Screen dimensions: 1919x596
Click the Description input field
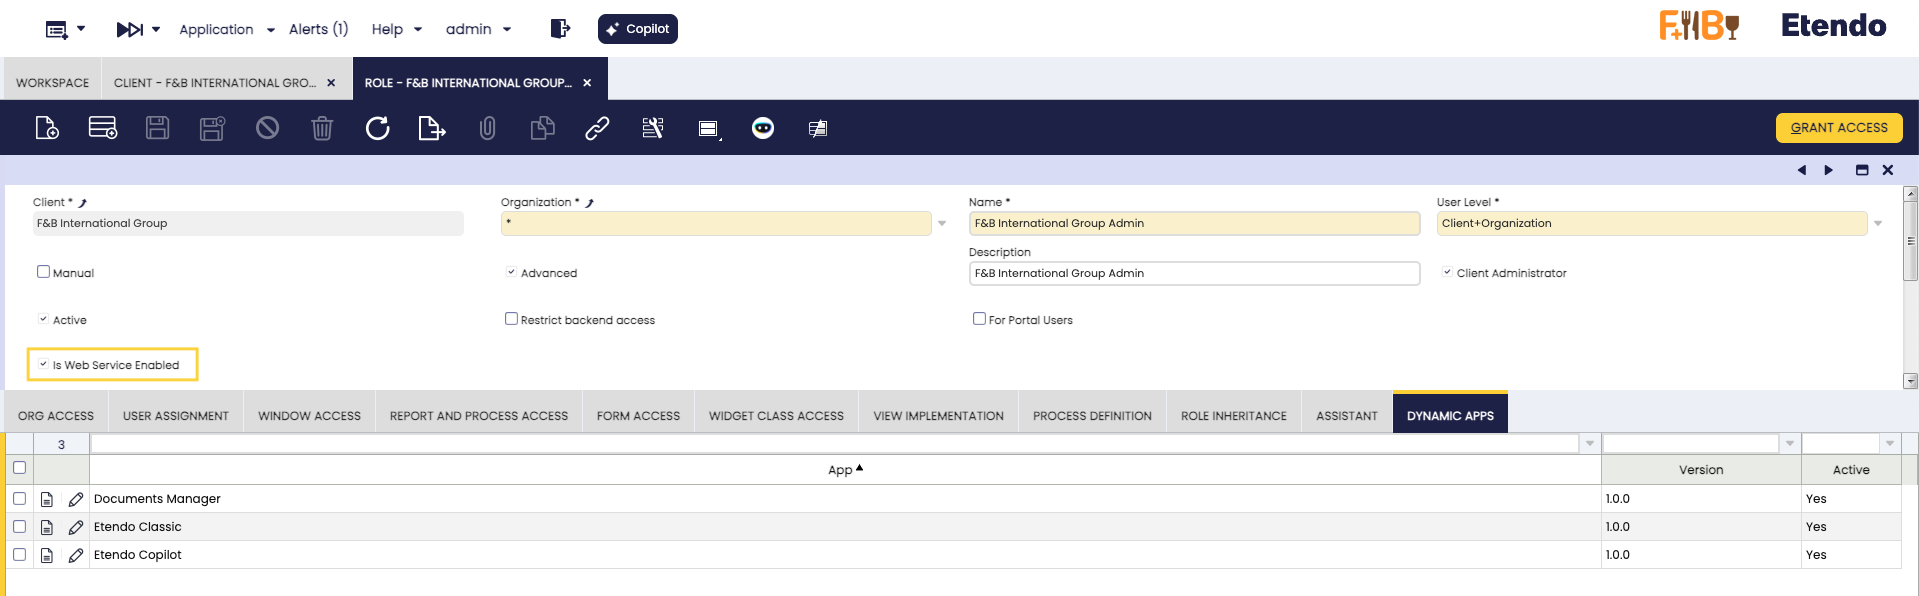1194,273
